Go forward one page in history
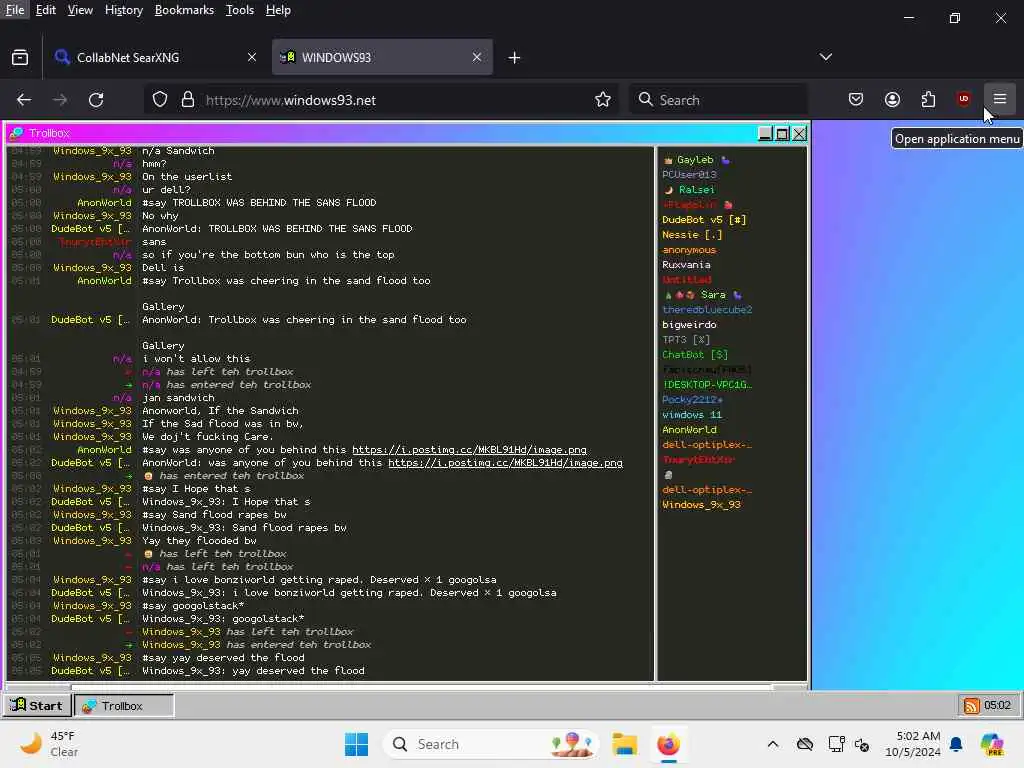 [60, 99]
